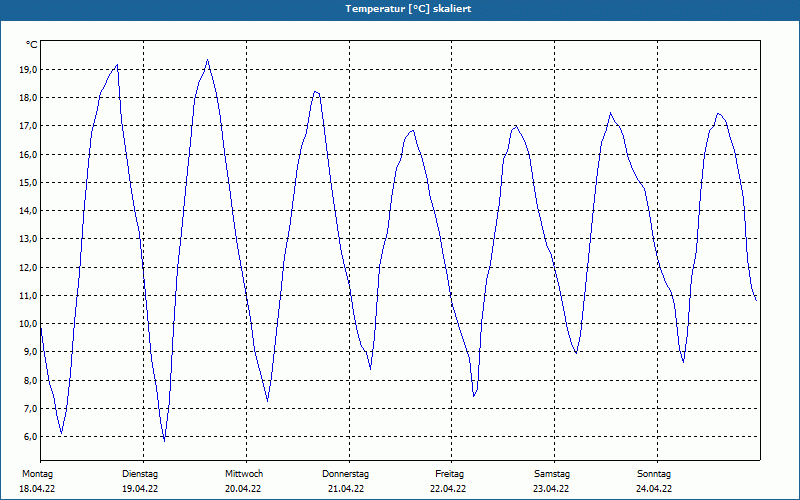Click the 17,0 y-axis value
The width and height of the screenshot is (800, 500).
click(27, 126)
